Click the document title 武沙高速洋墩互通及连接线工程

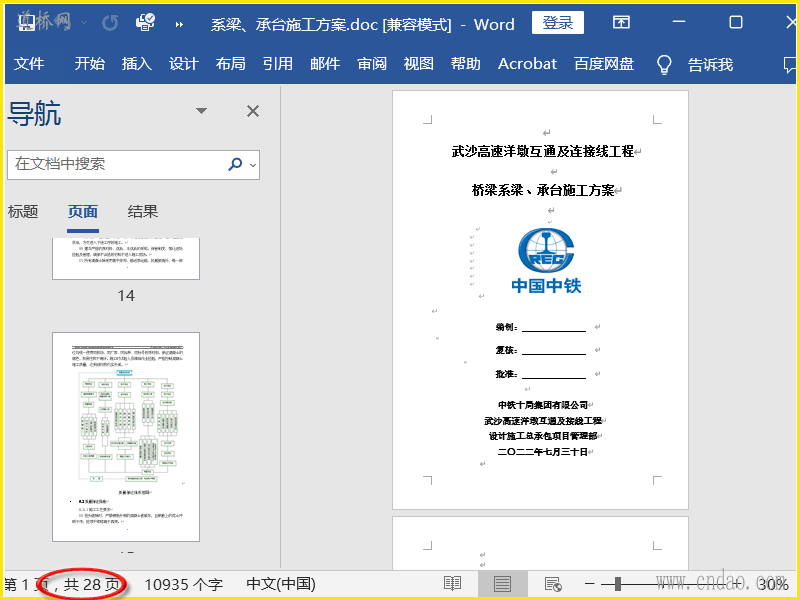543,152
